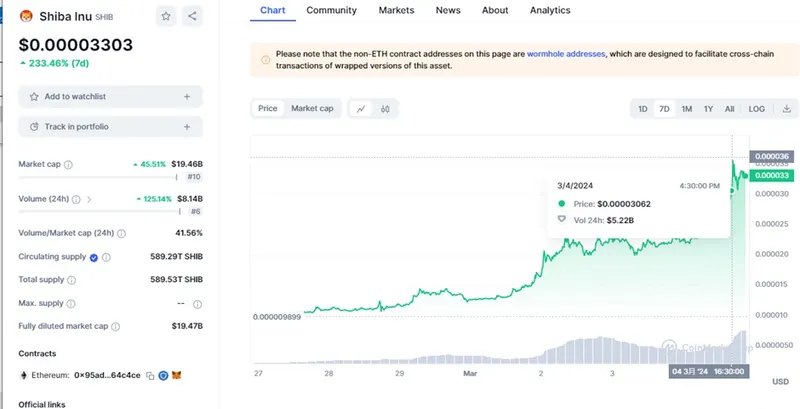Expand the Volume (24h) chevron arrow
The width and height of the screenshot is (800, 409).
(88, 199)
